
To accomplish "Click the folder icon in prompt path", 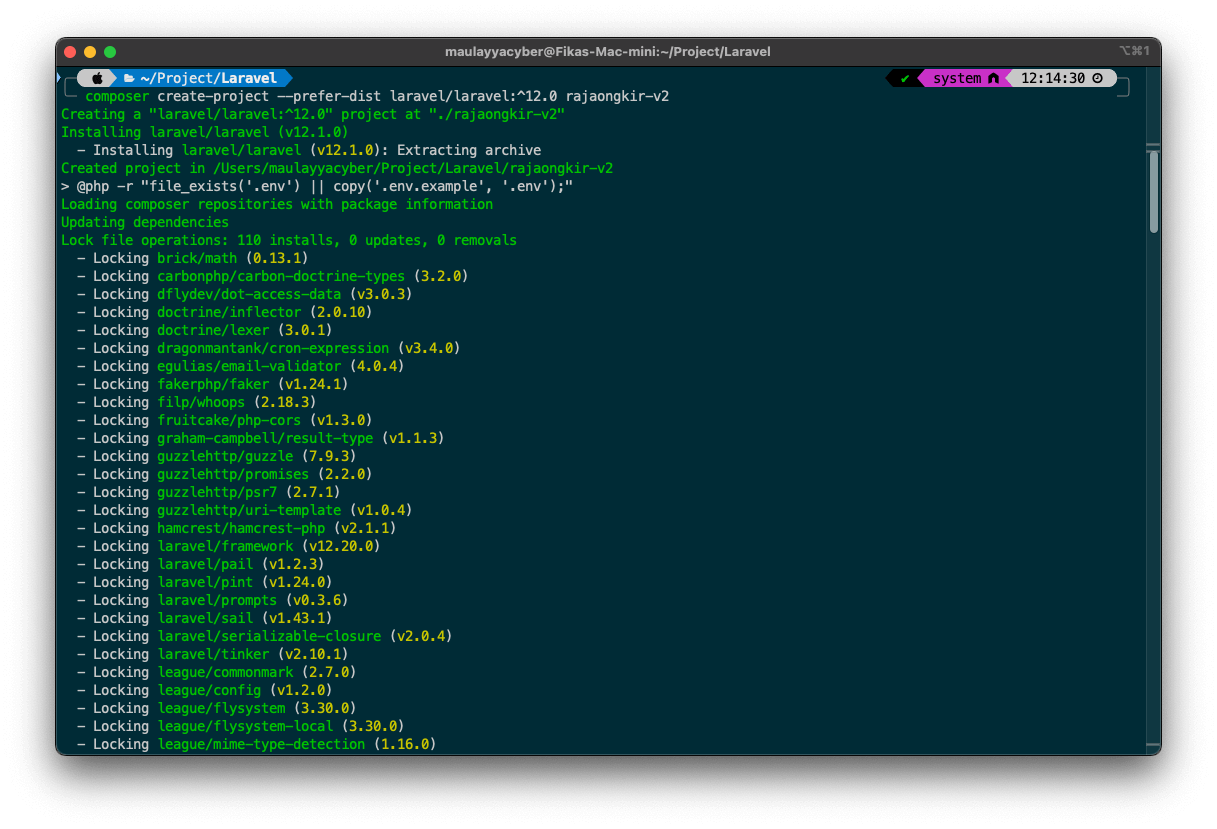I will pyautogui.click(x=129, y=78).
